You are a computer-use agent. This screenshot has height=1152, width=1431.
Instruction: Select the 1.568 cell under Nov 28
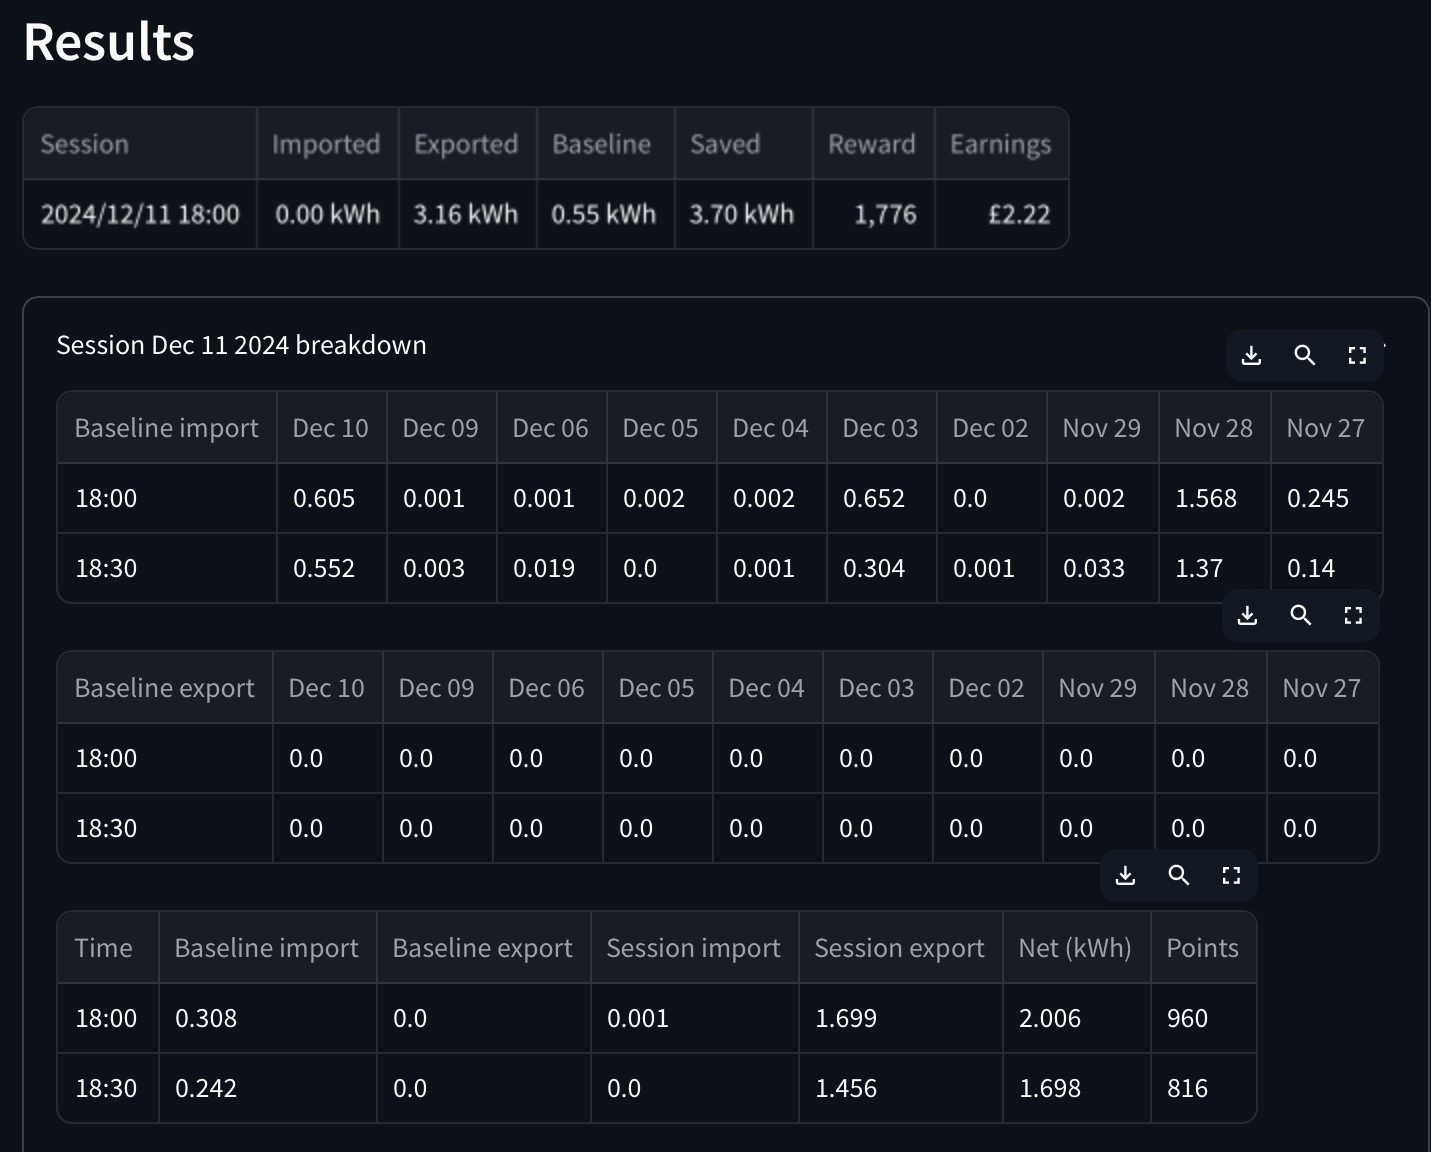(1214, 498)
